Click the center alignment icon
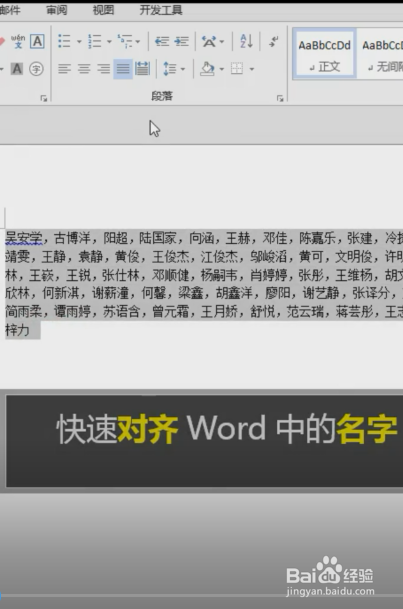Viewport: 403px width, 609px height. 84,69
